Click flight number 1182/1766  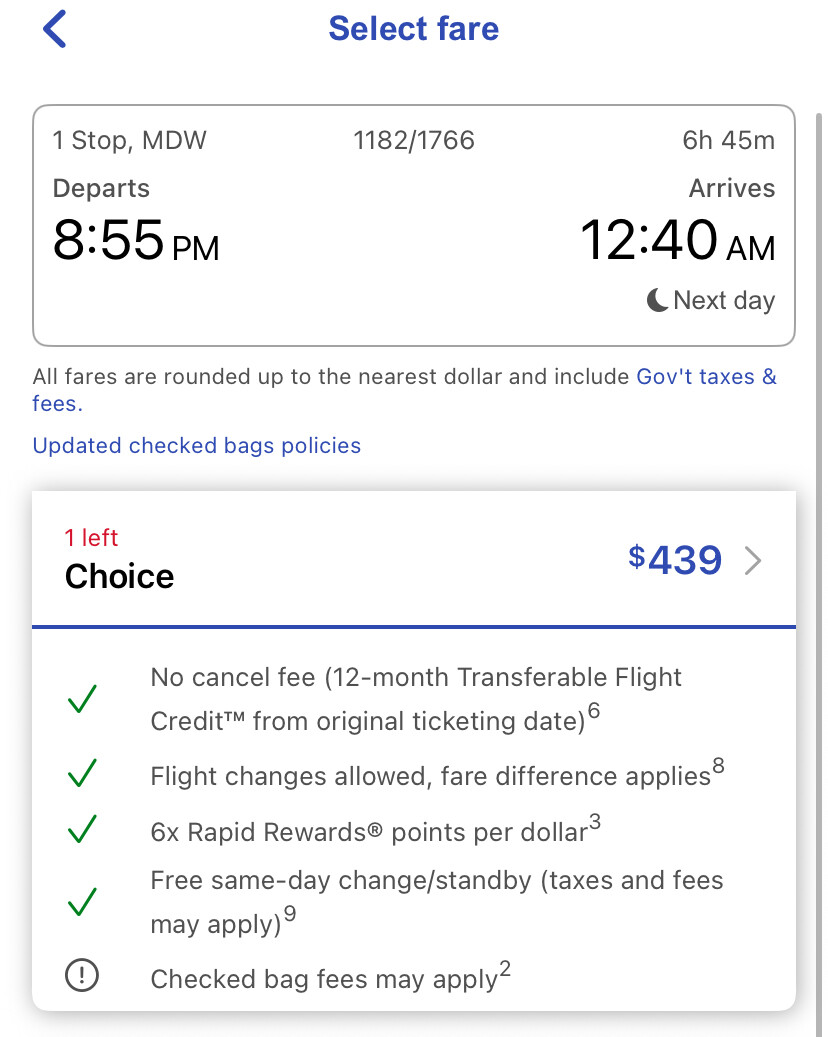tap(414, 141)
